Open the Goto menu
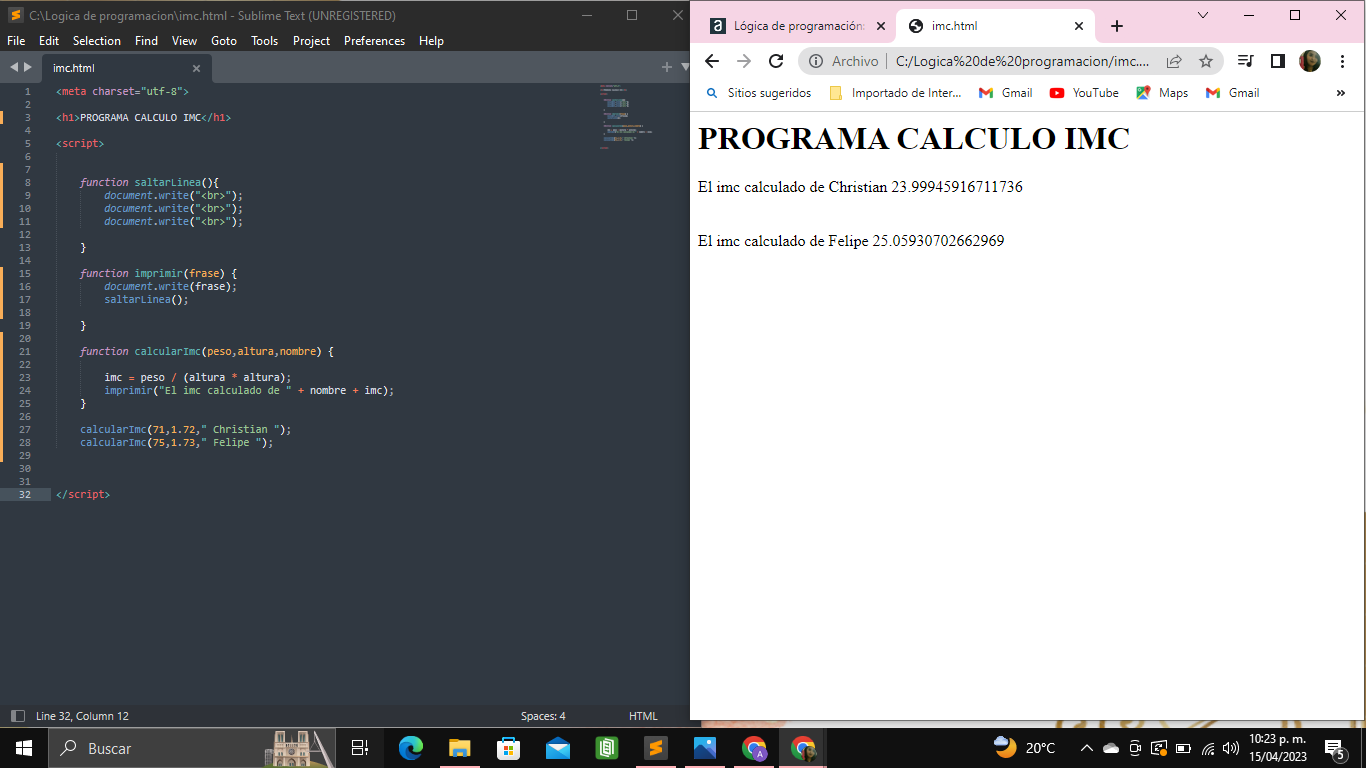Viewport: 1366px width, 768px height. tap(224, 41)
